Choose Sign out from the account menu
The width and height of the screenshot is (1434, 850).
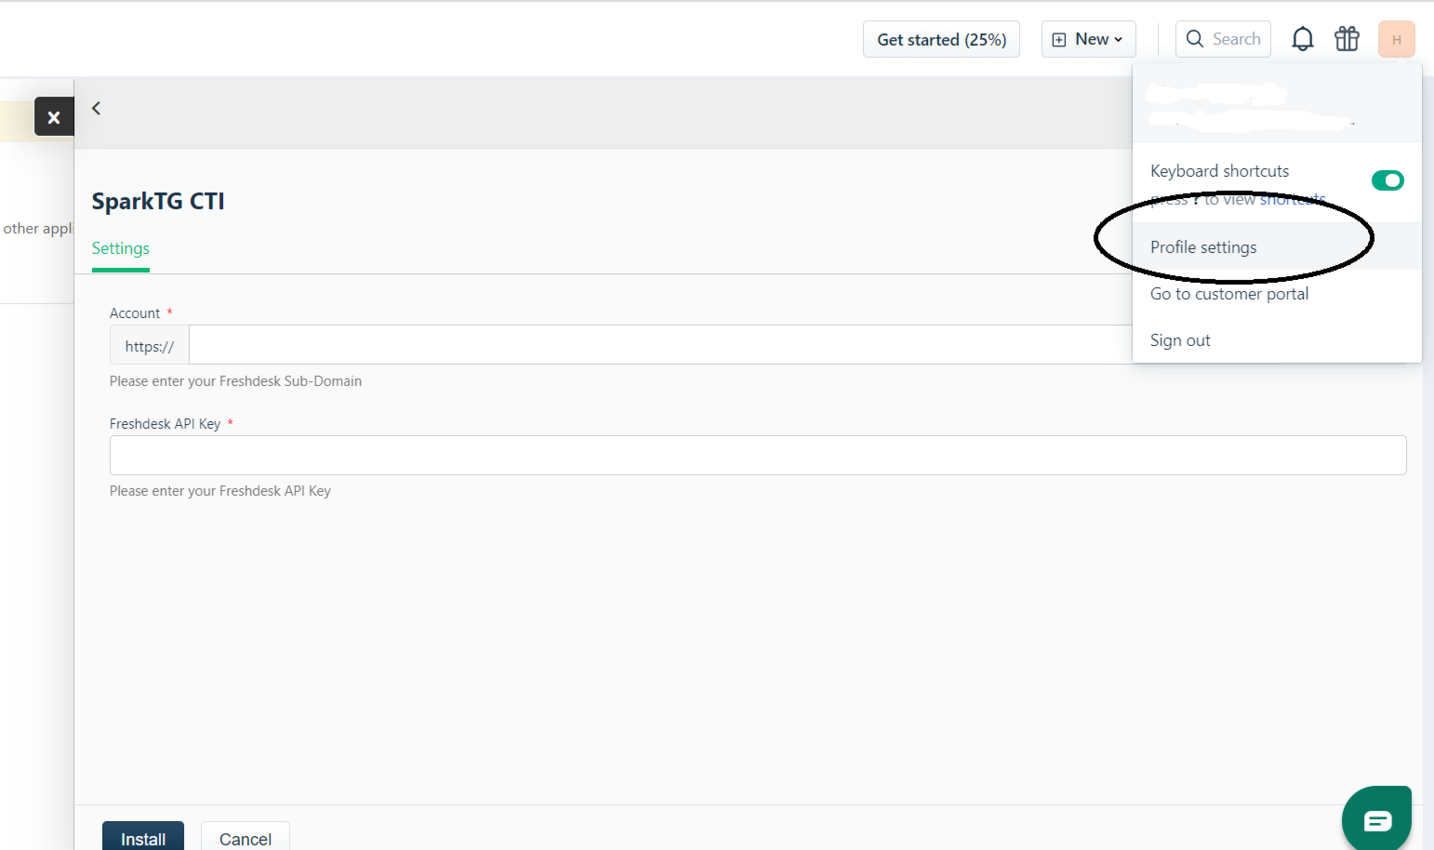pyautogui.click(x=1180, y=340)
